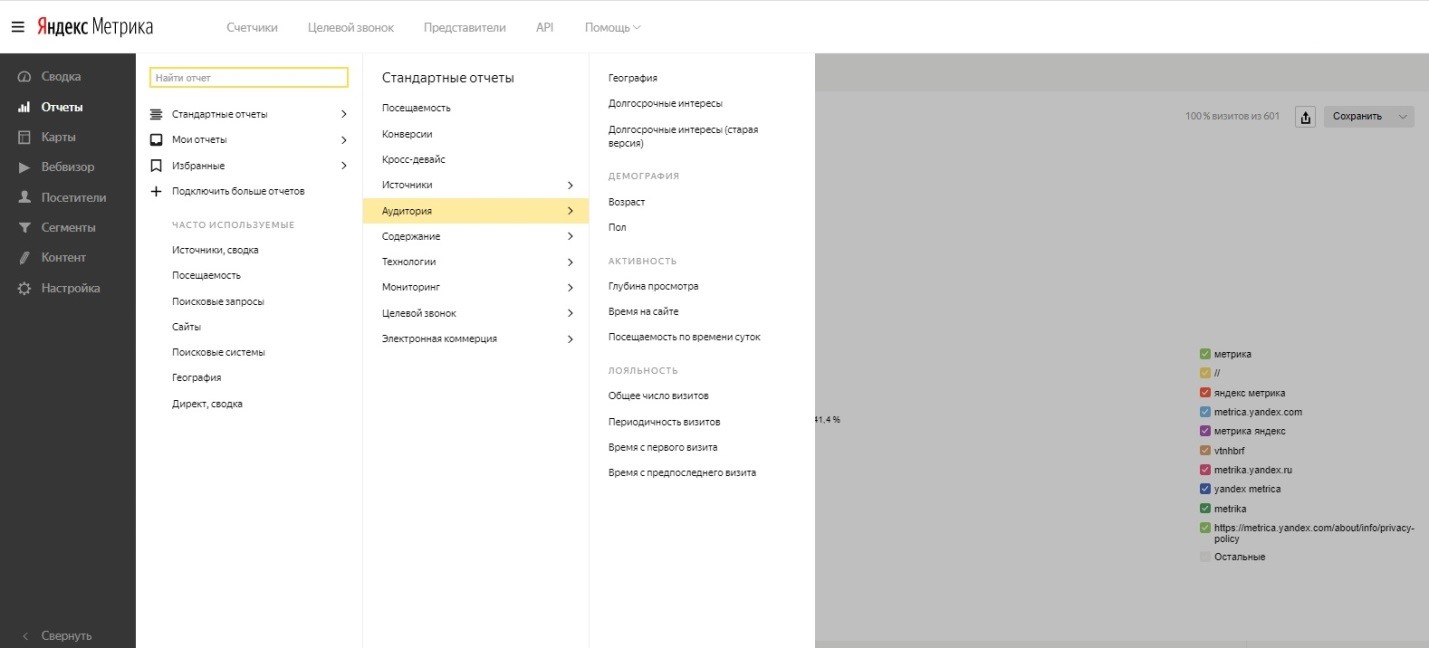1429x648 pixels.
Task: Open API in top navigation
Action: (545, 28)
